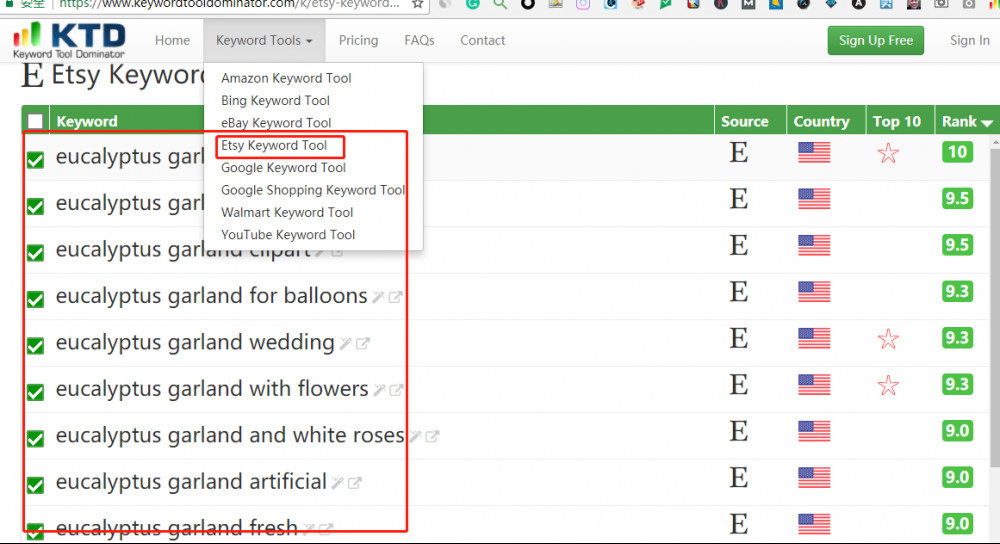Uncheck the 'eucalyptus garland wedding' checkbox
The width and height of the screenshot is (1000, 544).
pos(36,346)
